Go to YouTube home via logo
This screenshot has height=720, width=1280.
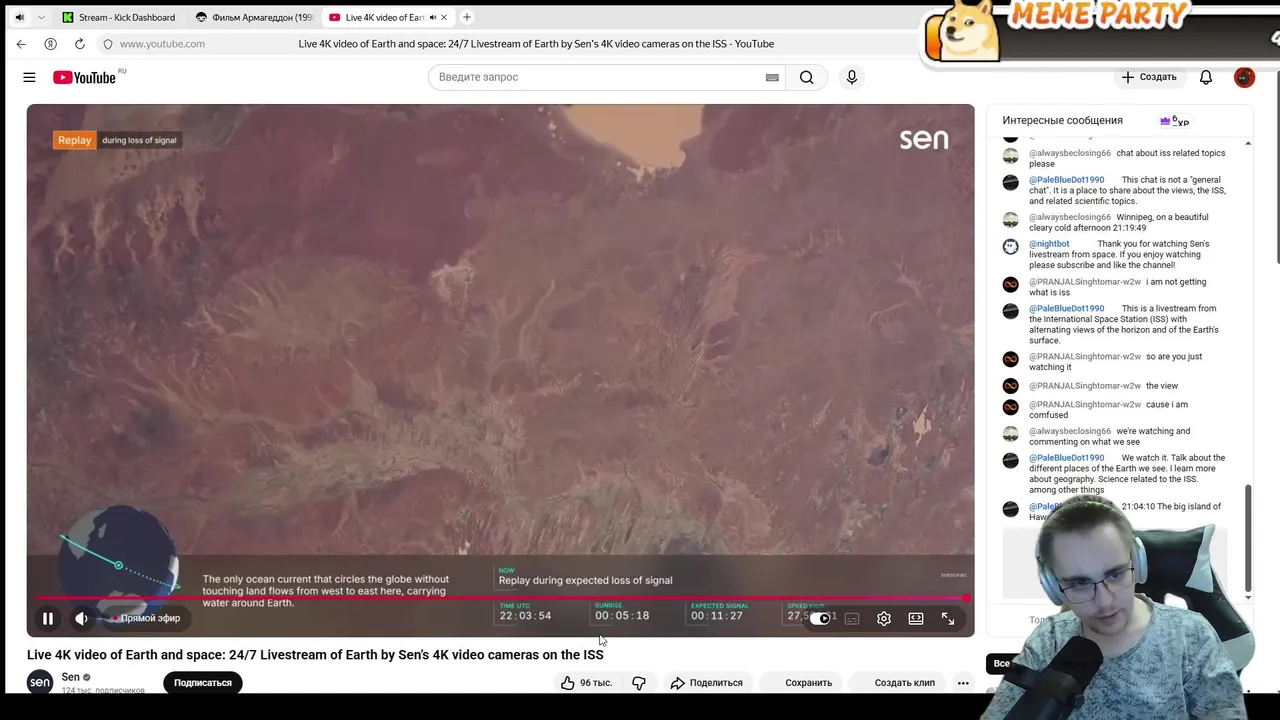tap(85, 77)
